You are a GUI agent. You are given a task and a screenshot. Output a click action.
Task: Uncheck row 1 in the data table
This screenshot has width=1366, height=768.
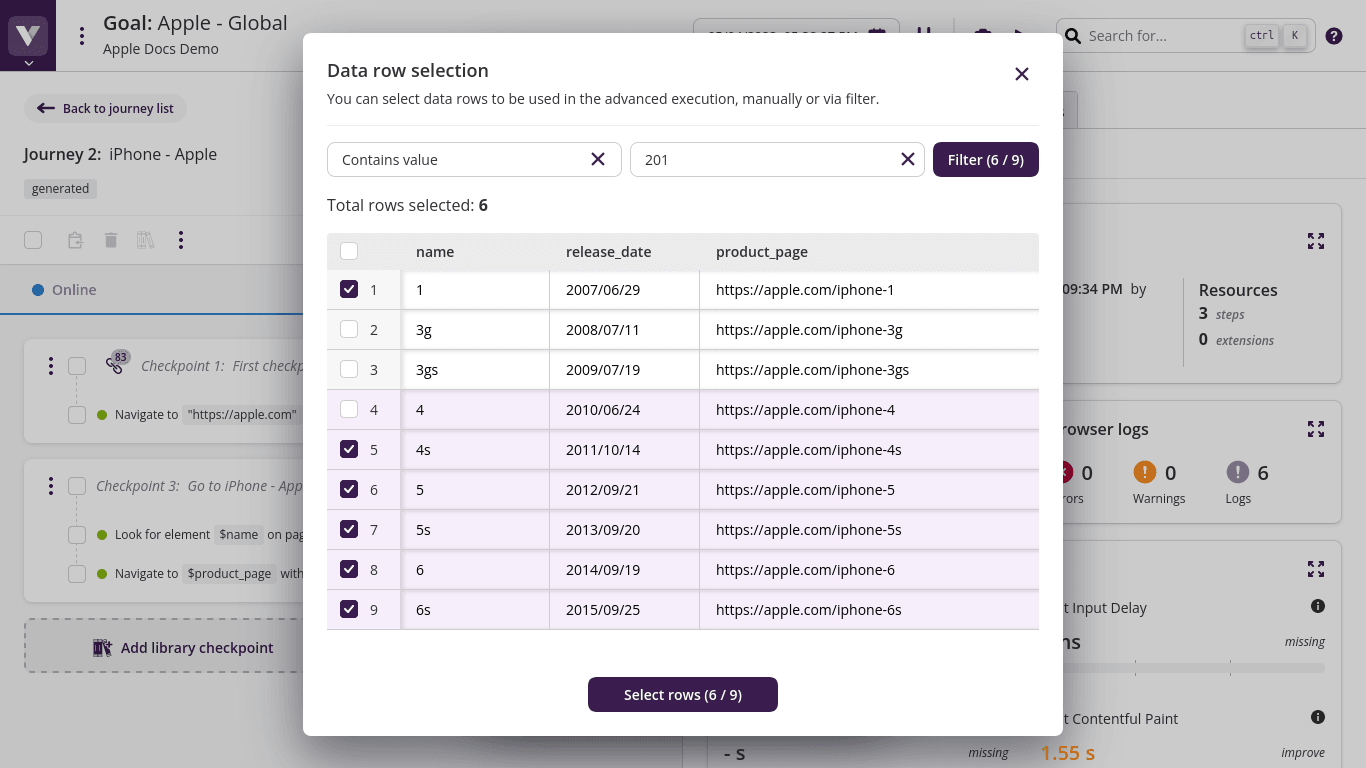tap(349, 289)
